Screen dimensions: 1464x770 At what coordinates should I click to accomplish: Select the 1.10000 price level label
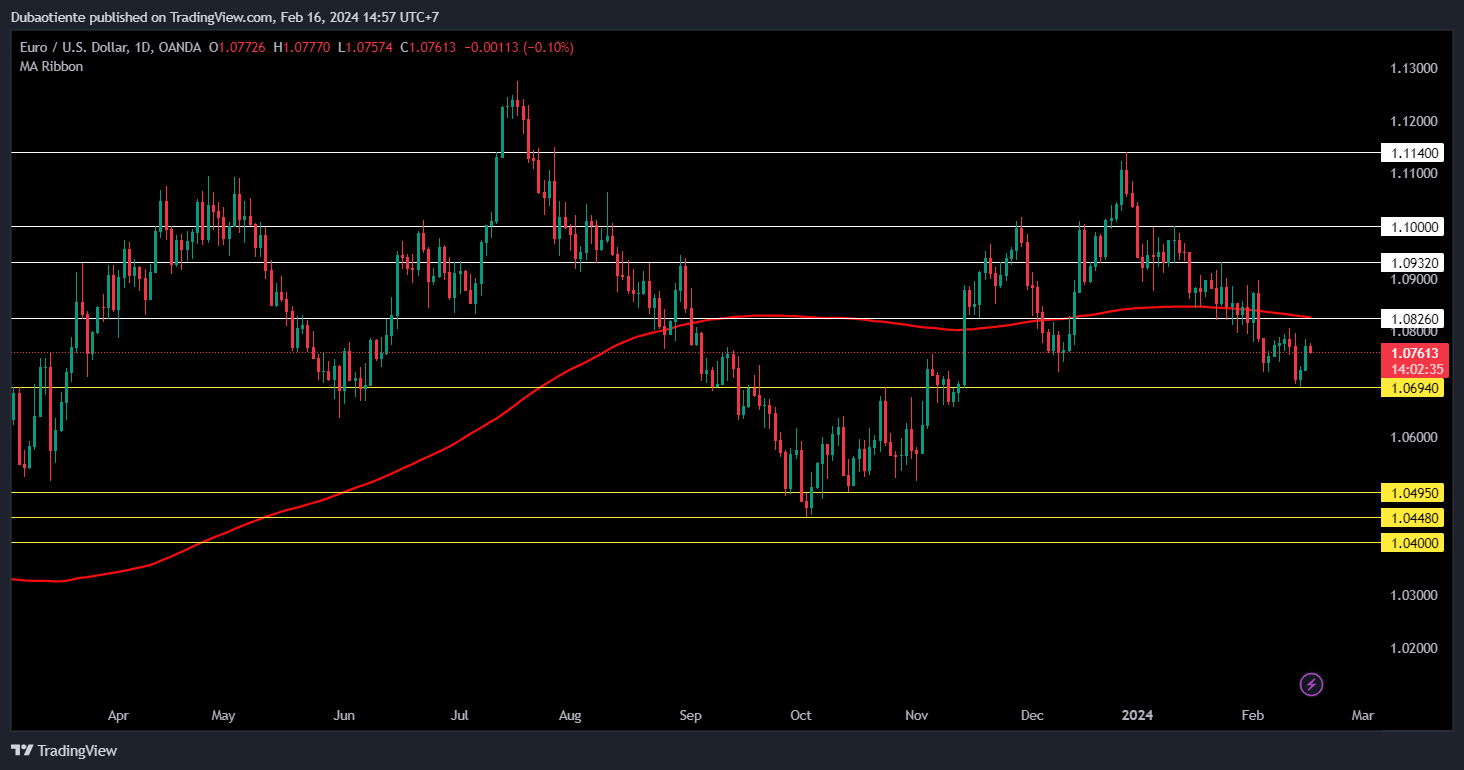tap(1412, 226)
